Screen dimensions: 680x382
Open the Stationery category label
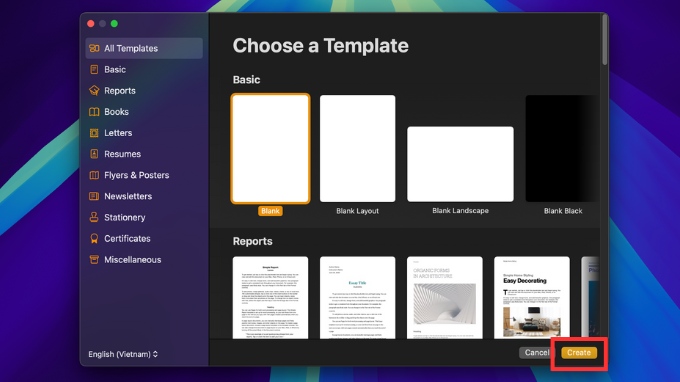tap(124, 217)
